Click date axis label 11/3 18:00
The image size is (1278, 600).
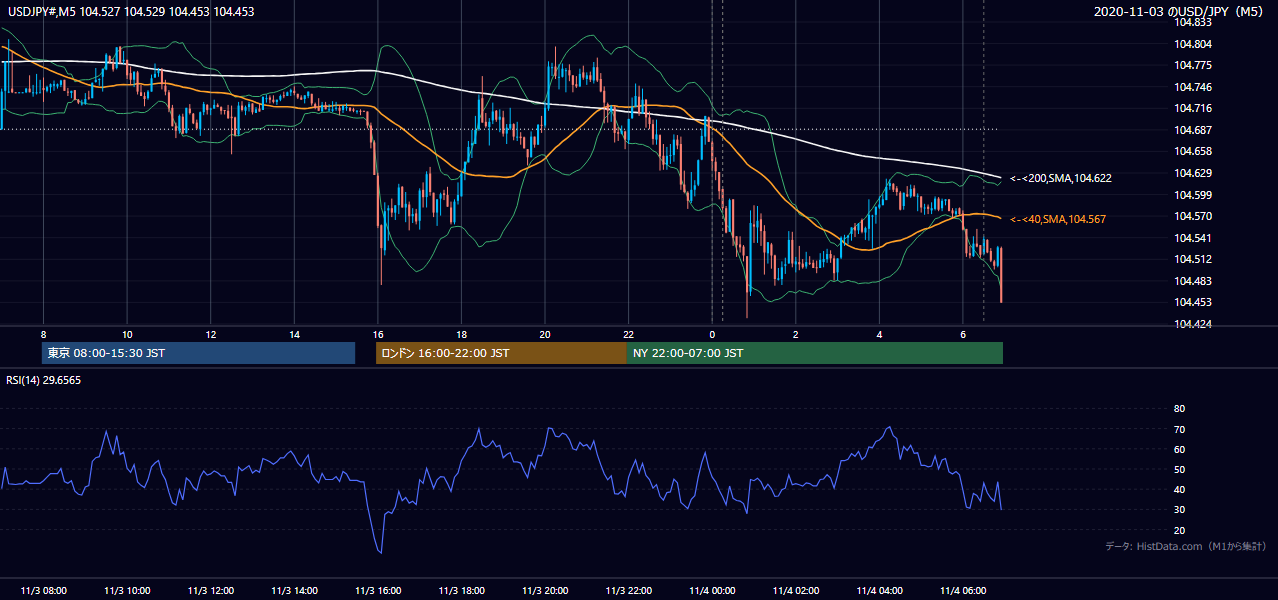tap(461, 591)
